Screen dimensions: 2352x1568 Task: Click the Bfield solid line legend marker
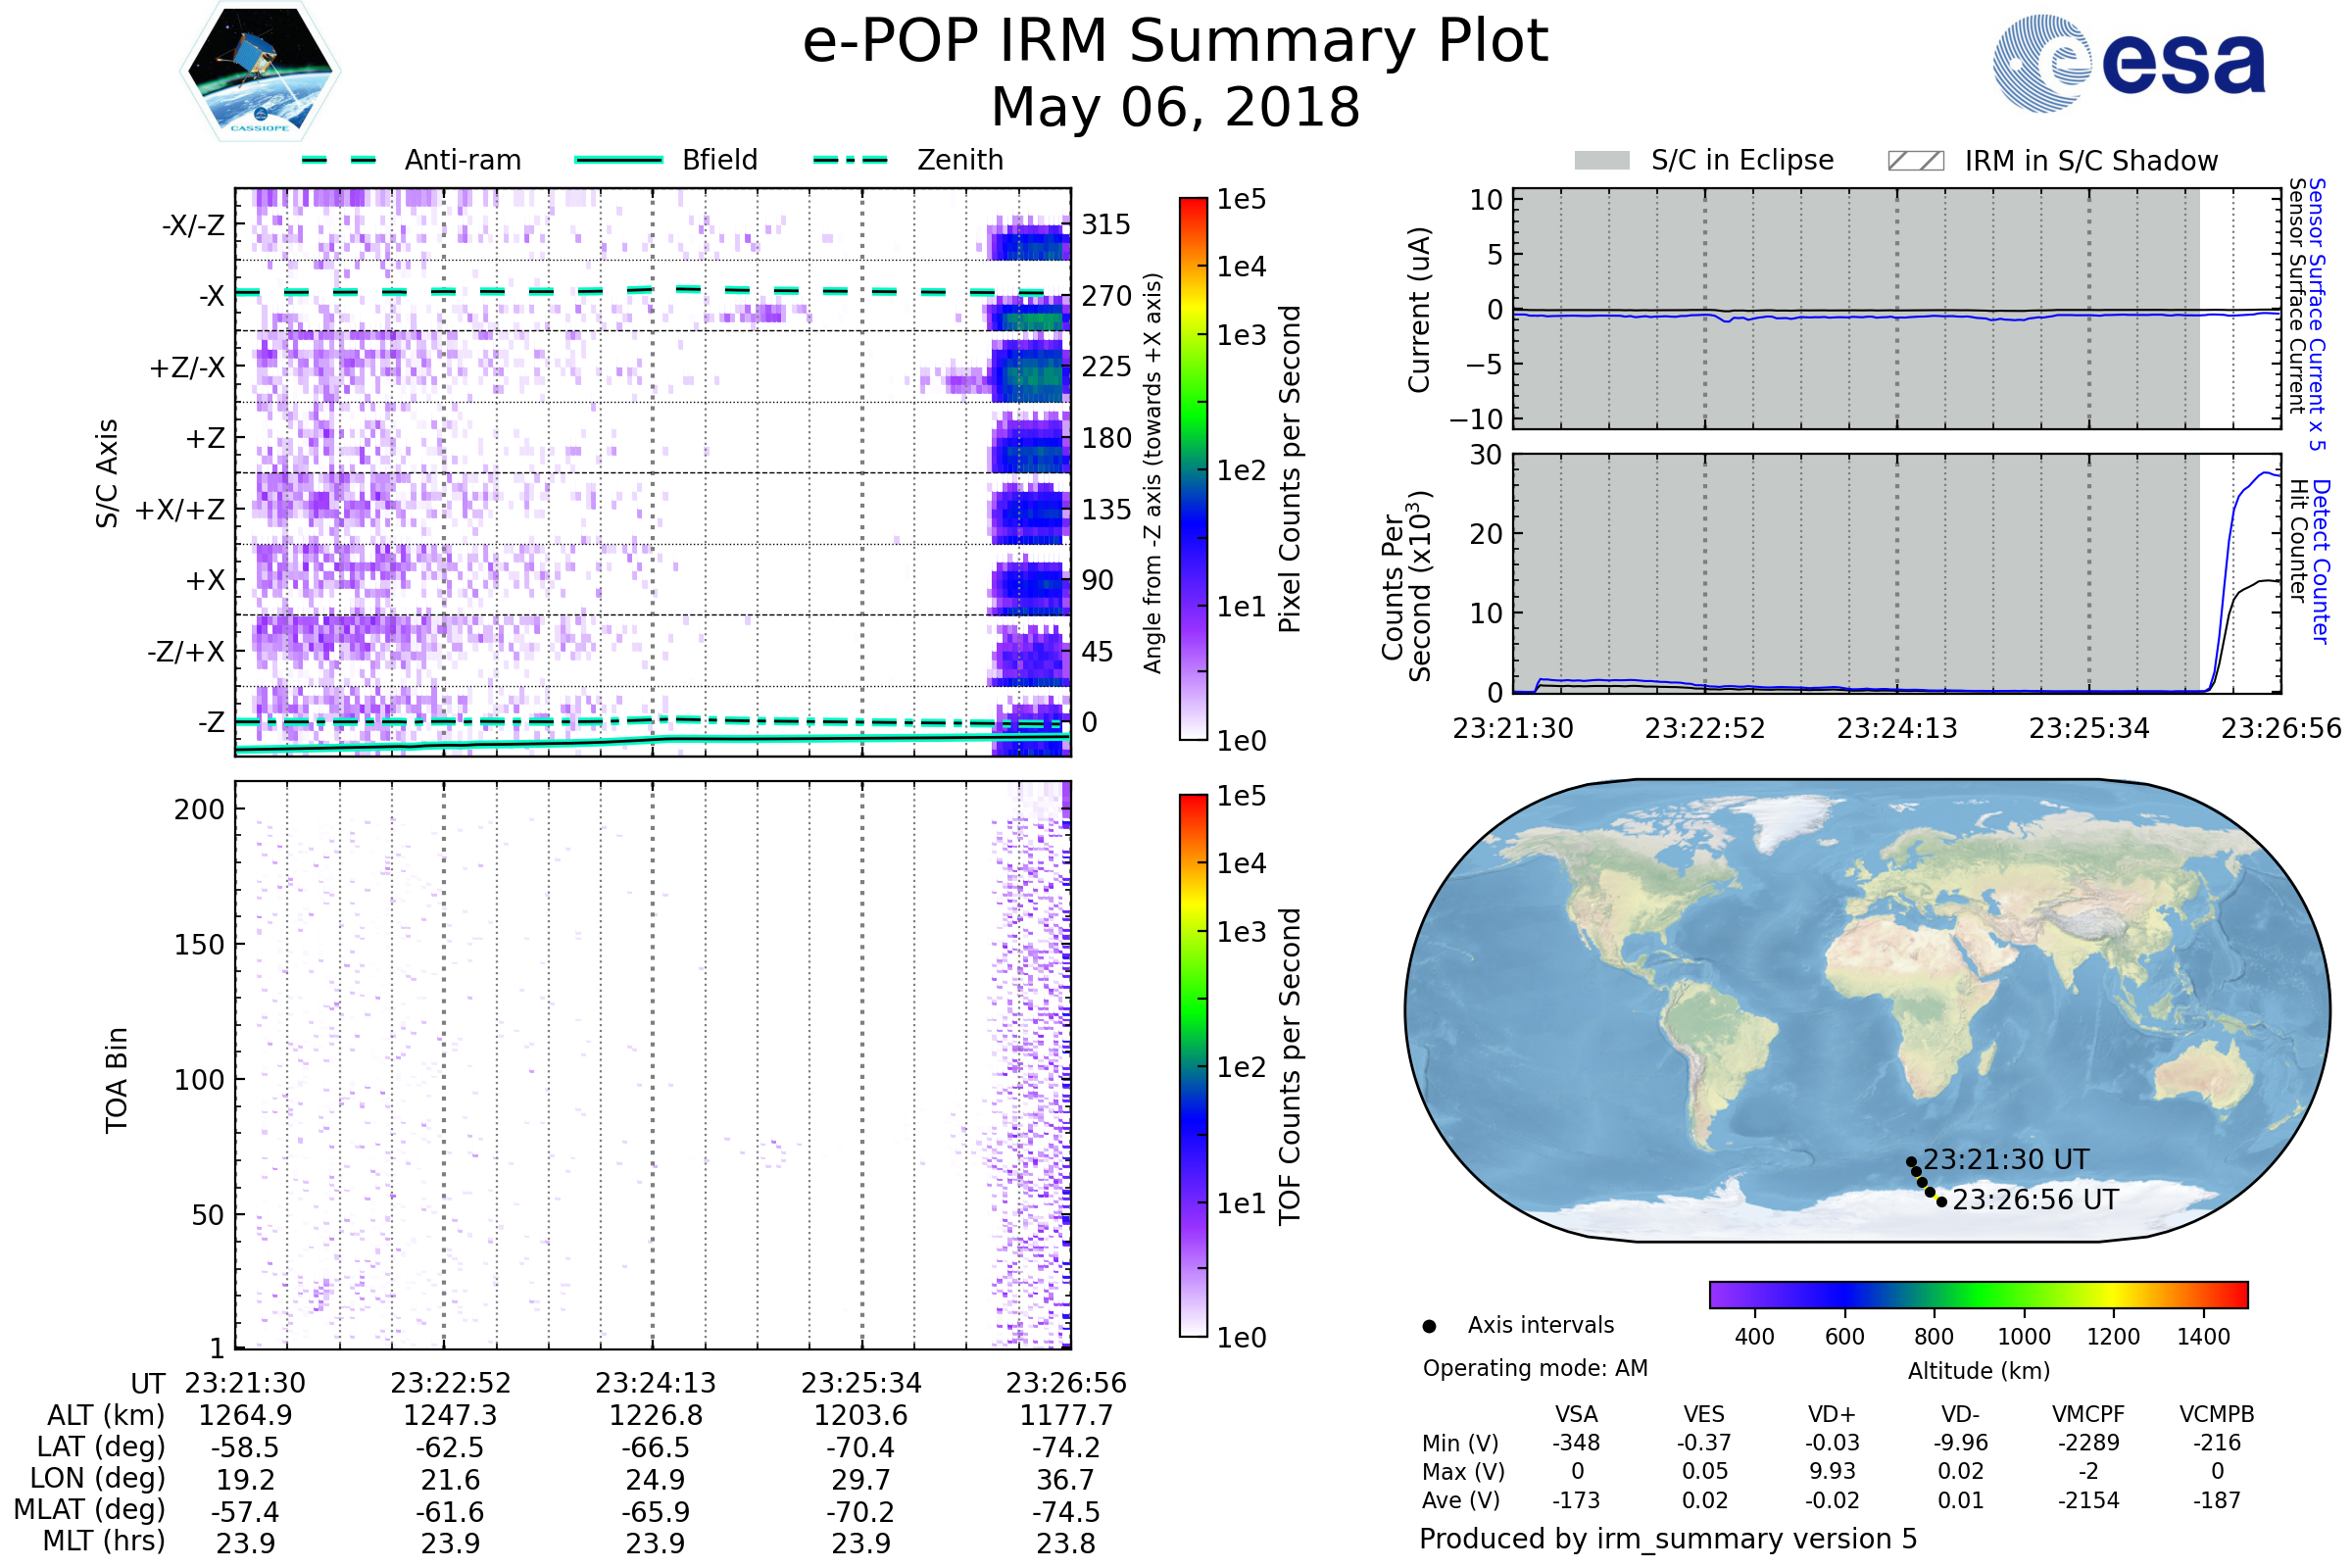tap(618, 160)
